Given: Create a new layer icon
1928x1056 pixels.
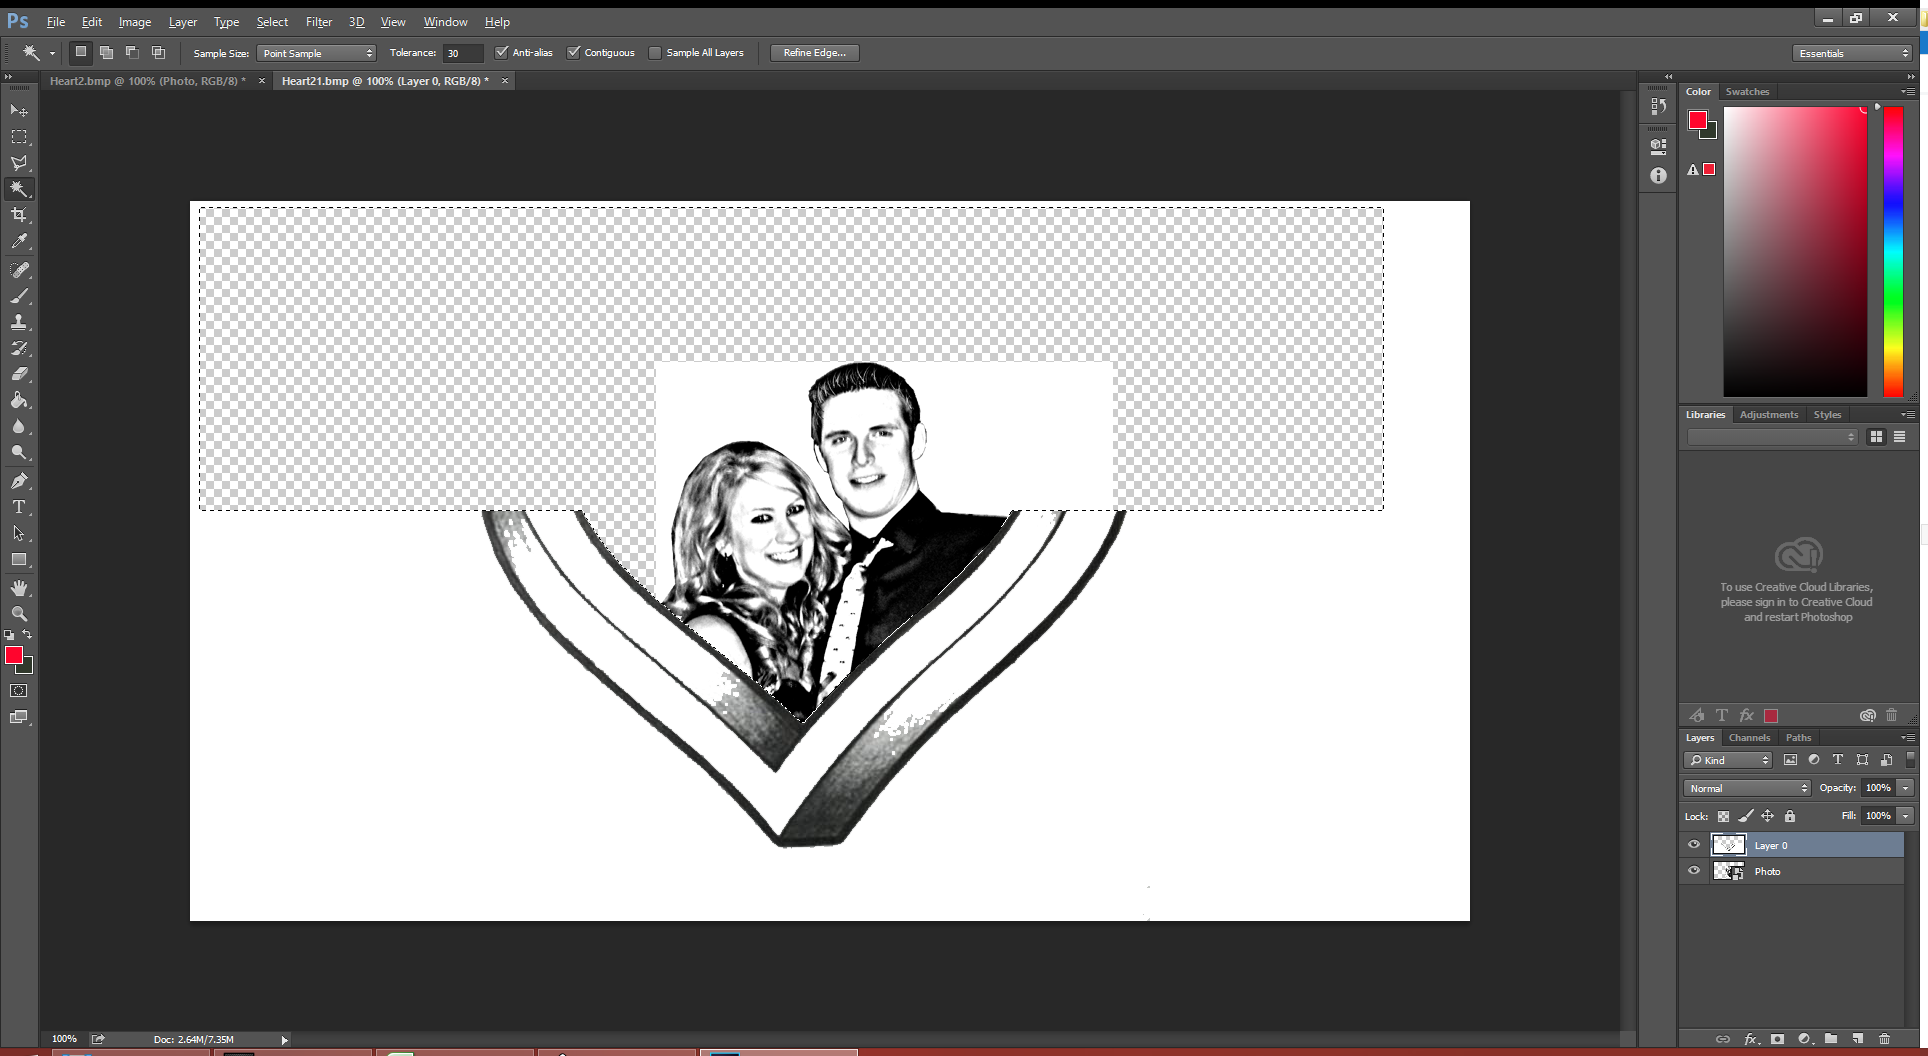Looking at the screenshot, I should click(x=1858, y=1039).
